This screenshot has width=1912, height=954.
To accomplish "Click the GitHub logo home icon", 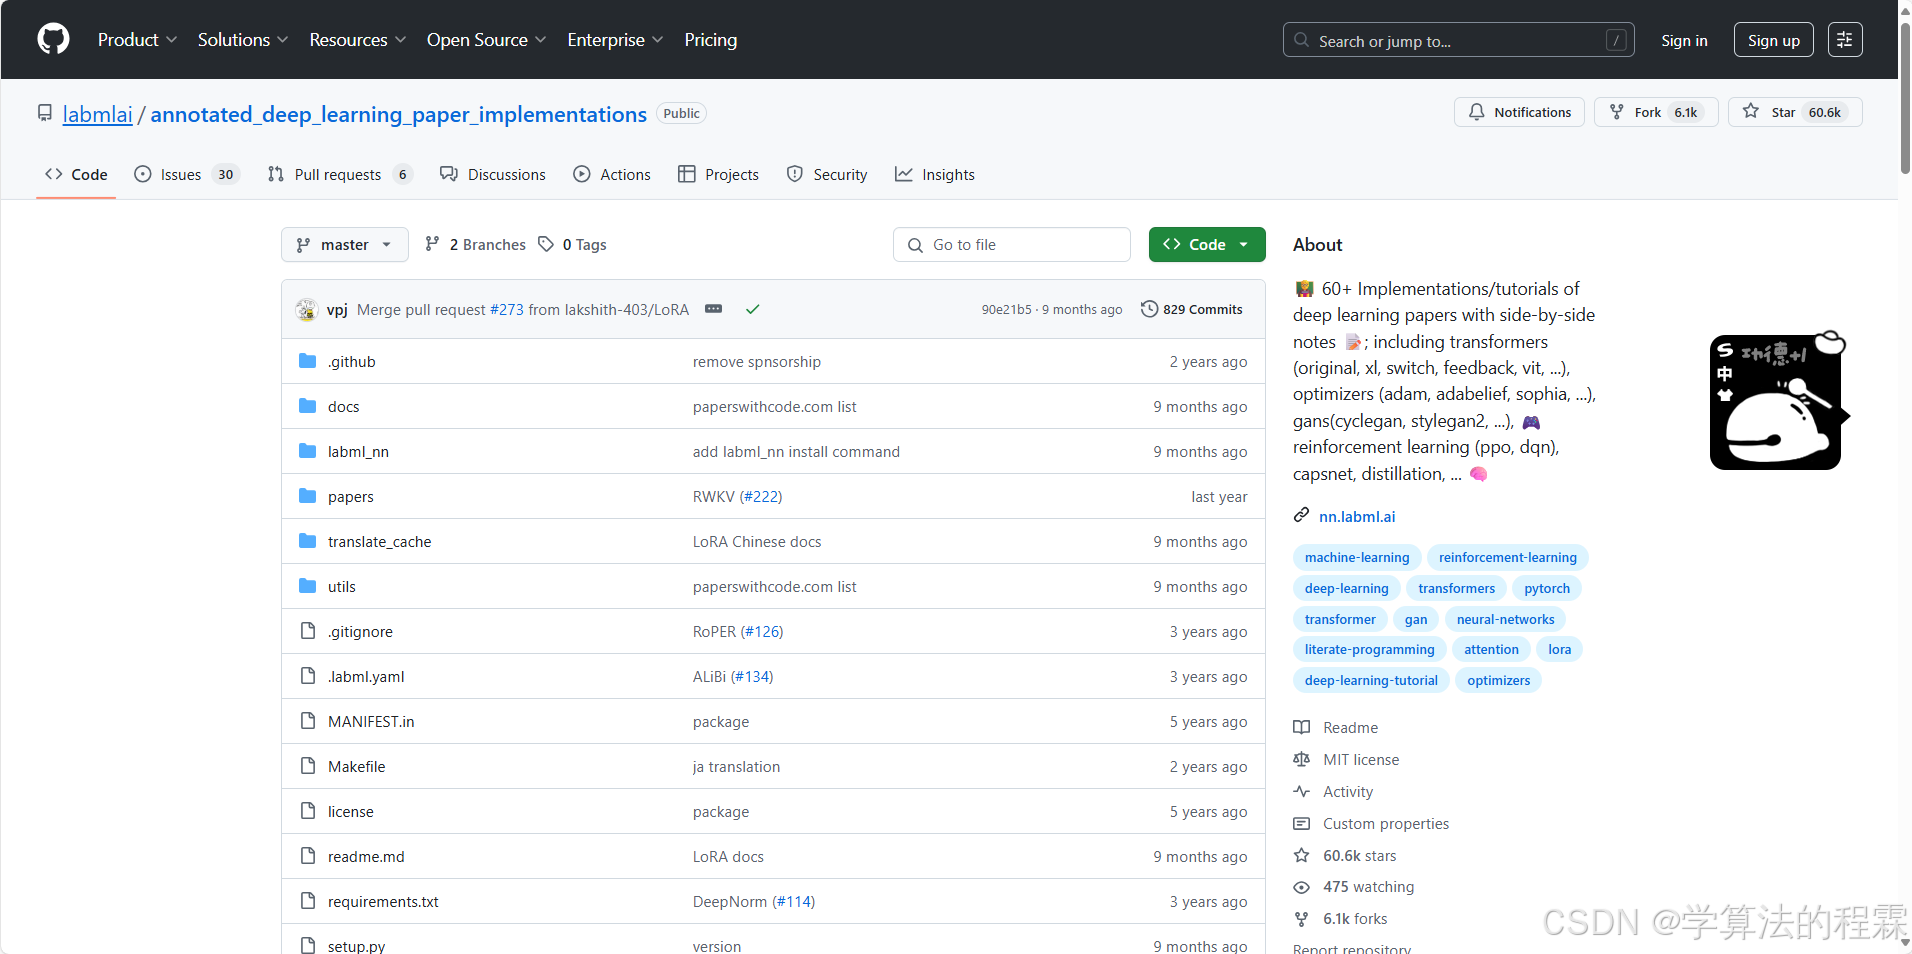I will pos(53,40).
